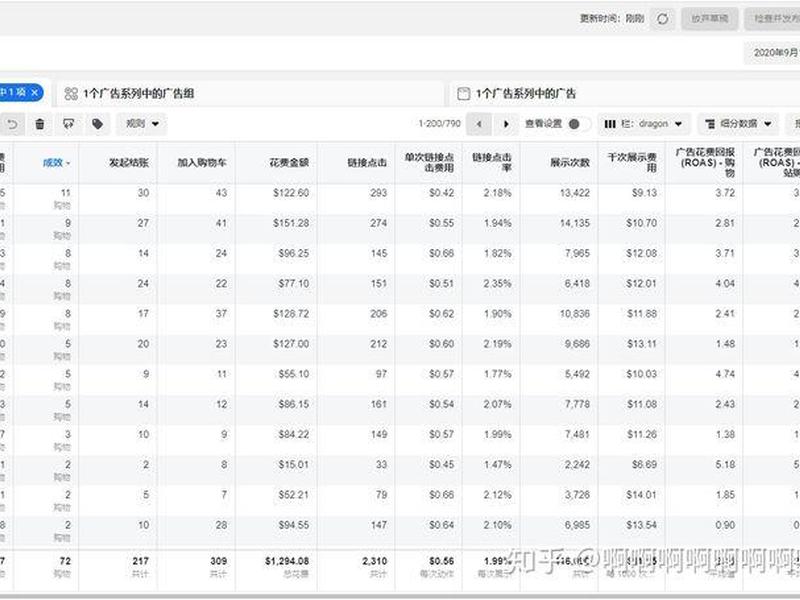Click the trash delete icon
The height and width of the screenshot is (600, 800).
[40, 124]
